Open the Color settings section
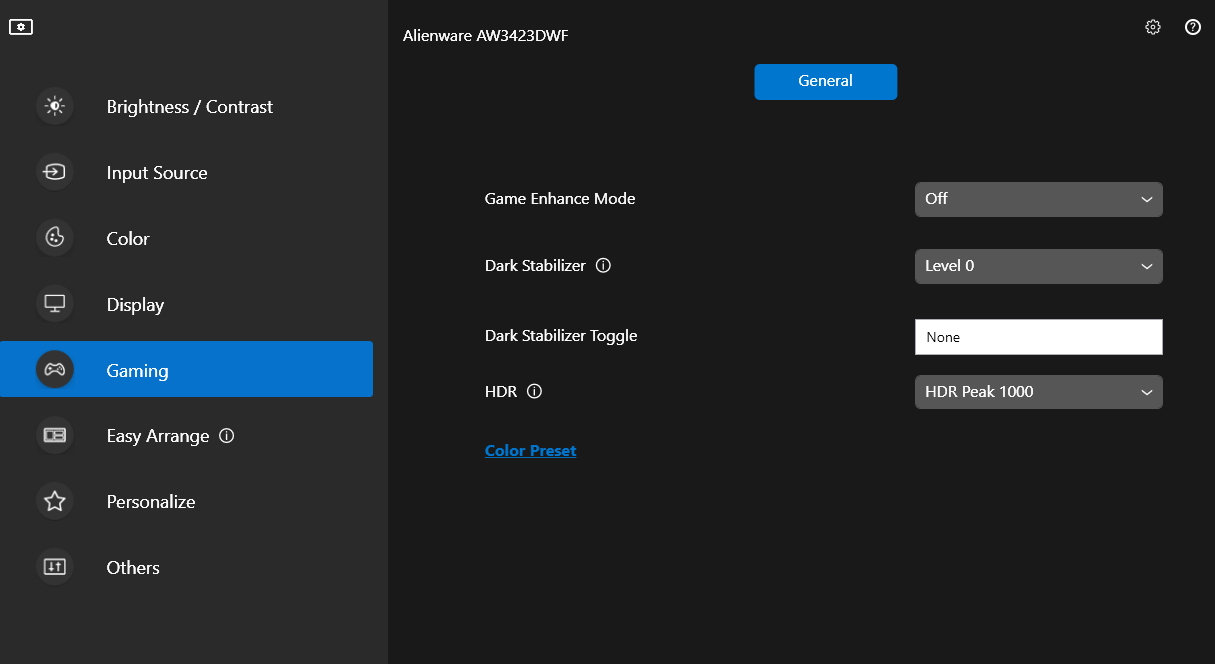 click(x=186, y=238)
